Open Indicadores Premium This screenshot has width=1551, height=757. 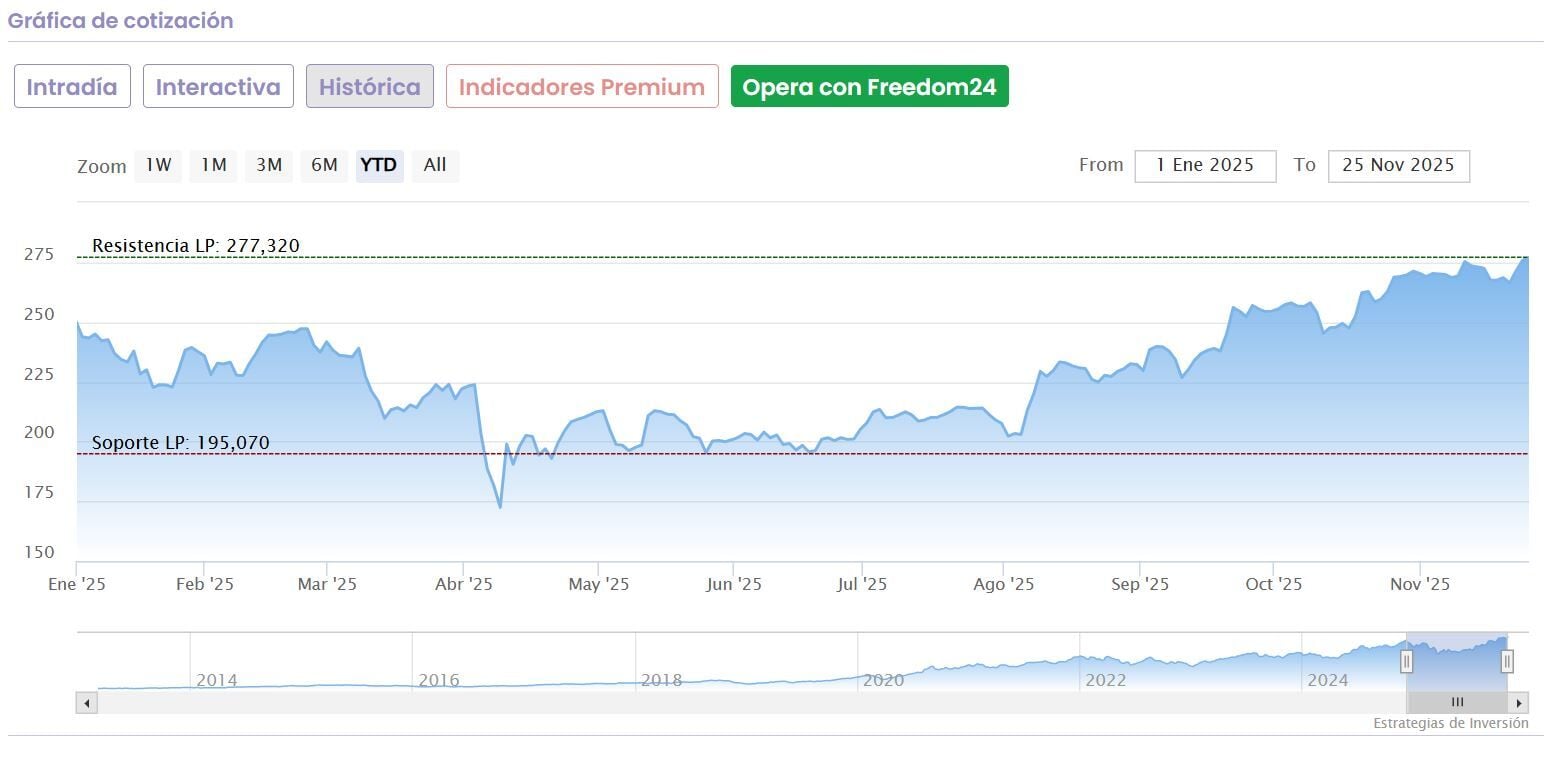click(582, 87)
